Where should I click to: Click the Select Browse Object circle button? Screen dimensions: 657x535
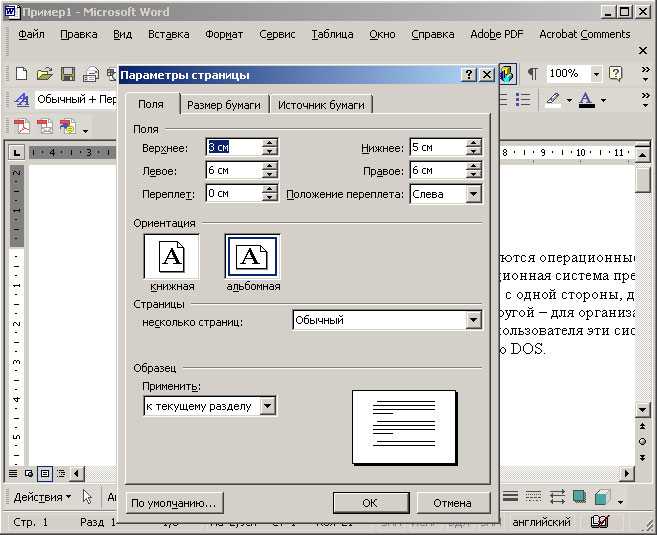642,442
